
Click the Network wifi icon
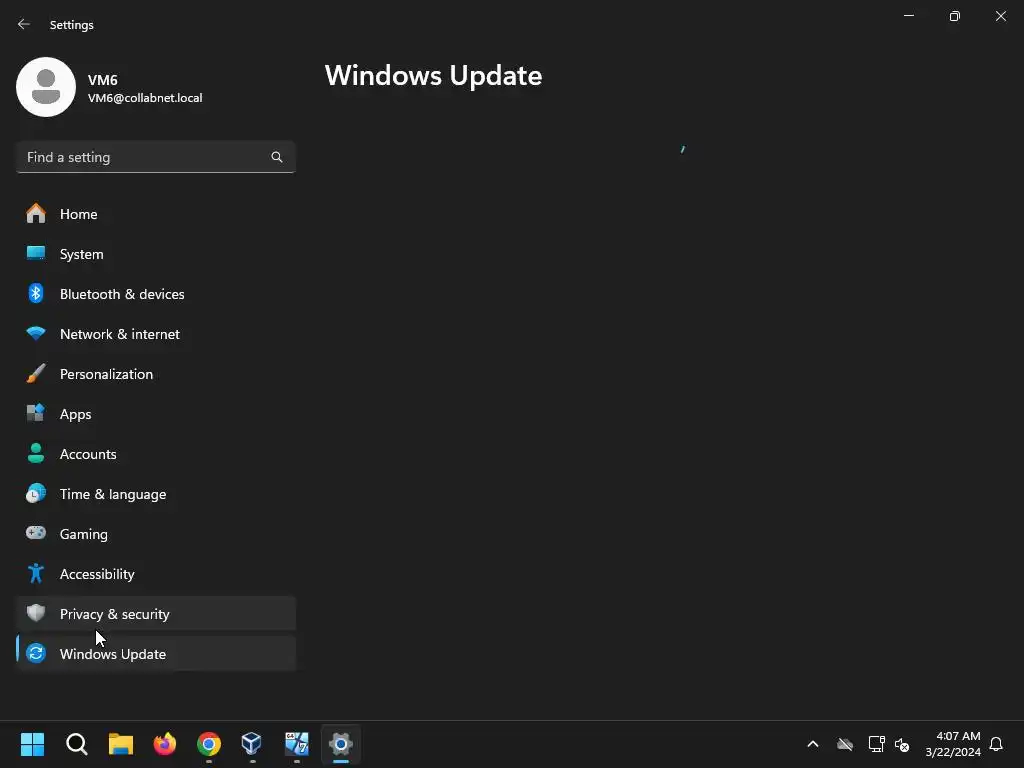(36, 334)
